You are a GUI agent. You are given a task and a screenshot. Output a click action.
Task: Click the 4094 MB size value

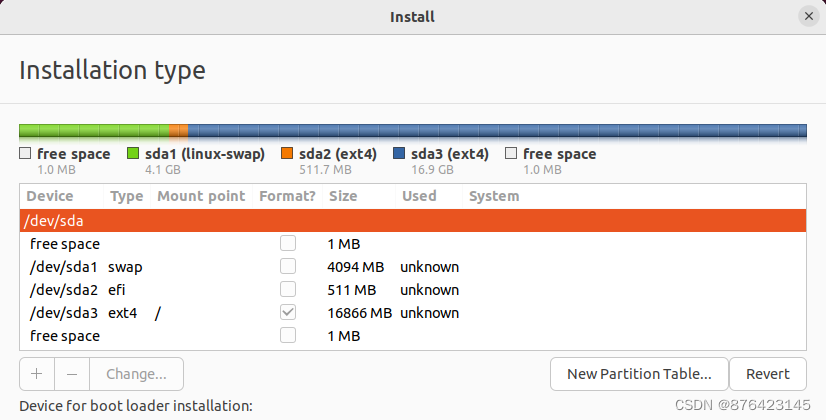(356, 267)
